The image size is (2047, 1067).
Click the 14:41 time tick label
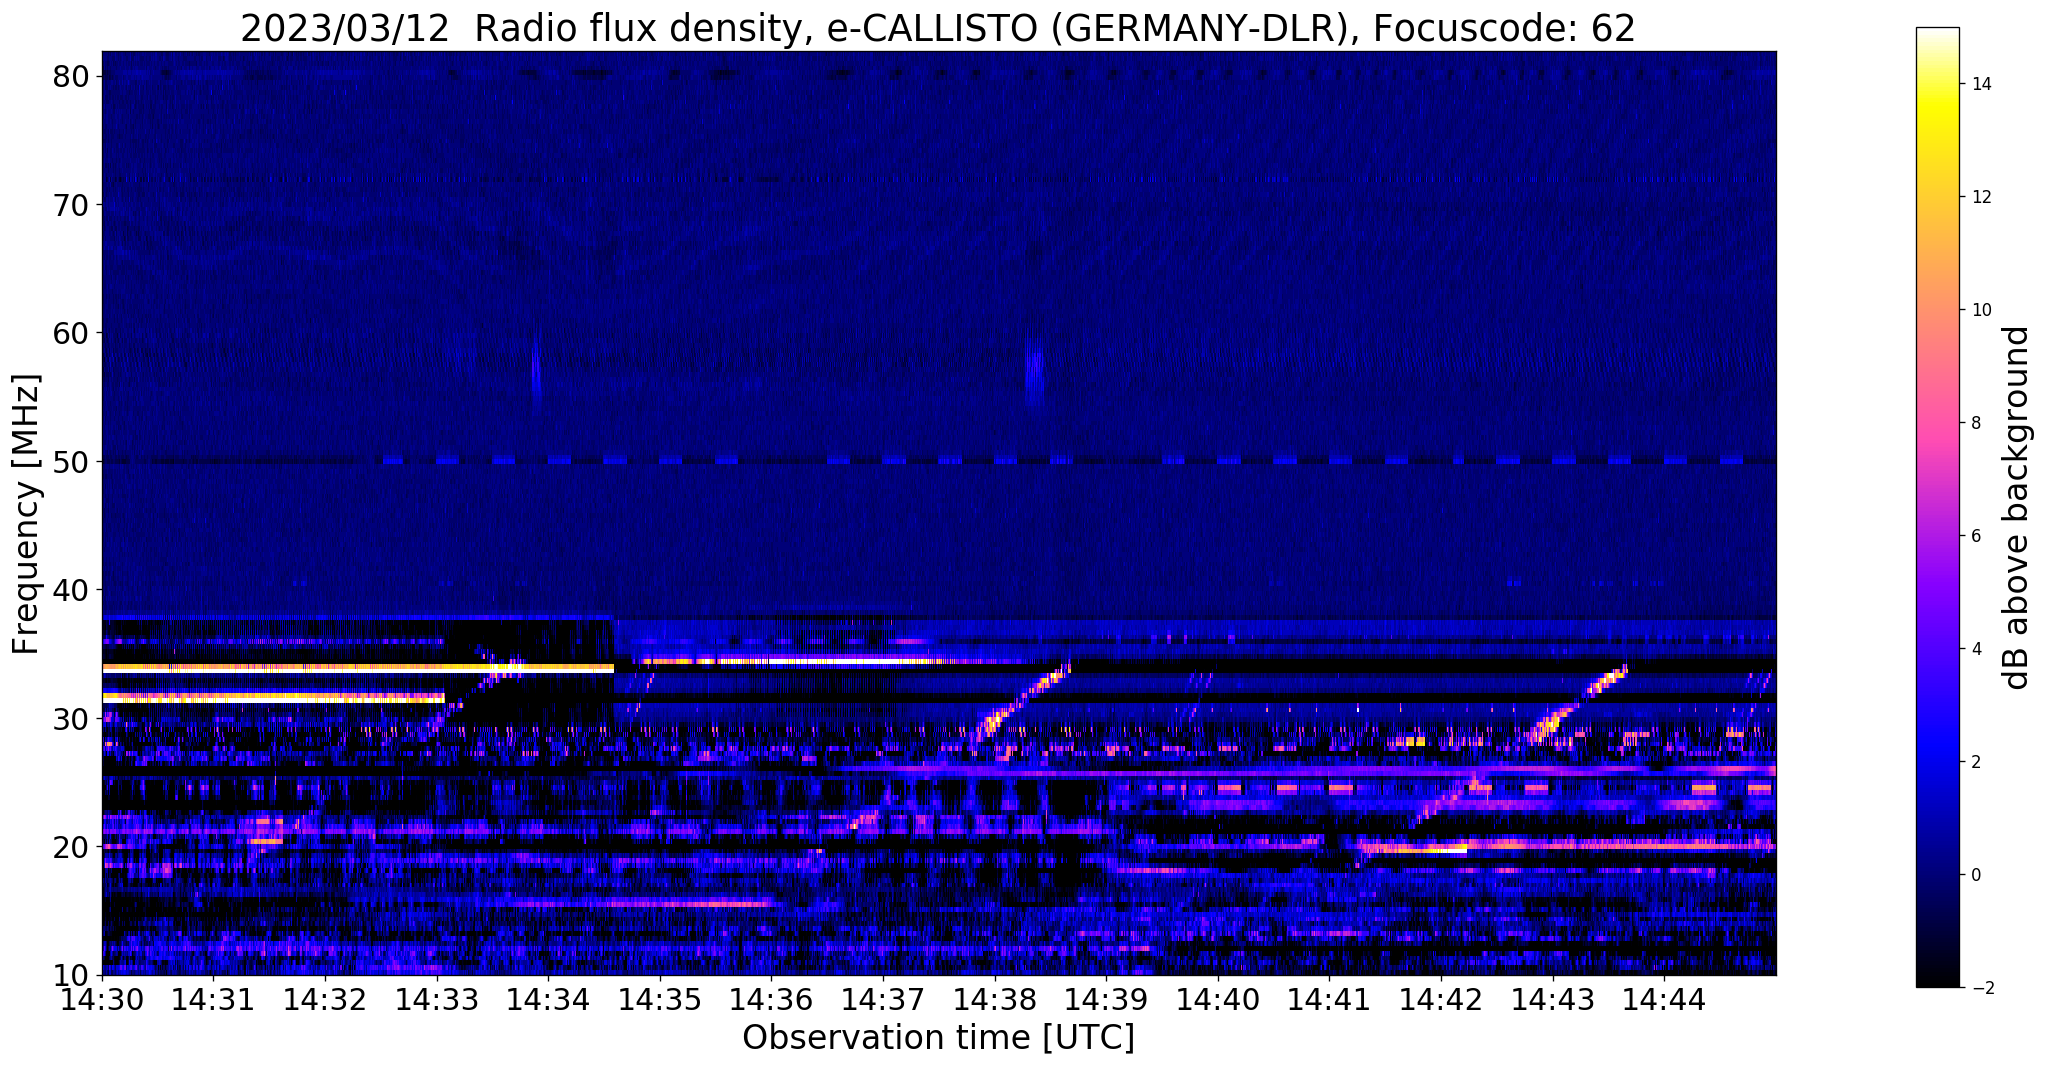(x=1329, y=998)
